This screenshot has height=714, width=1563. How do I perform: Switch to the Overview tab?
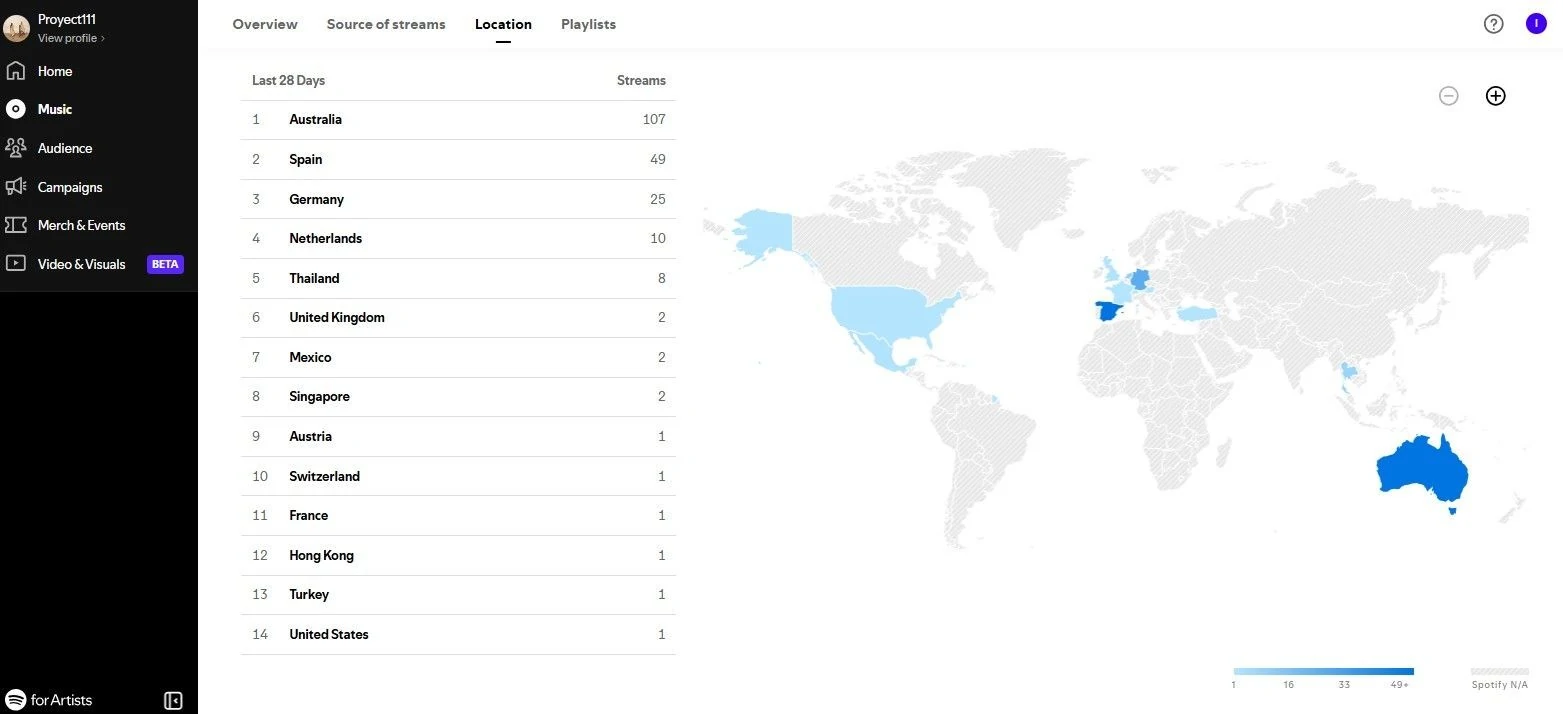coord(265,24)
